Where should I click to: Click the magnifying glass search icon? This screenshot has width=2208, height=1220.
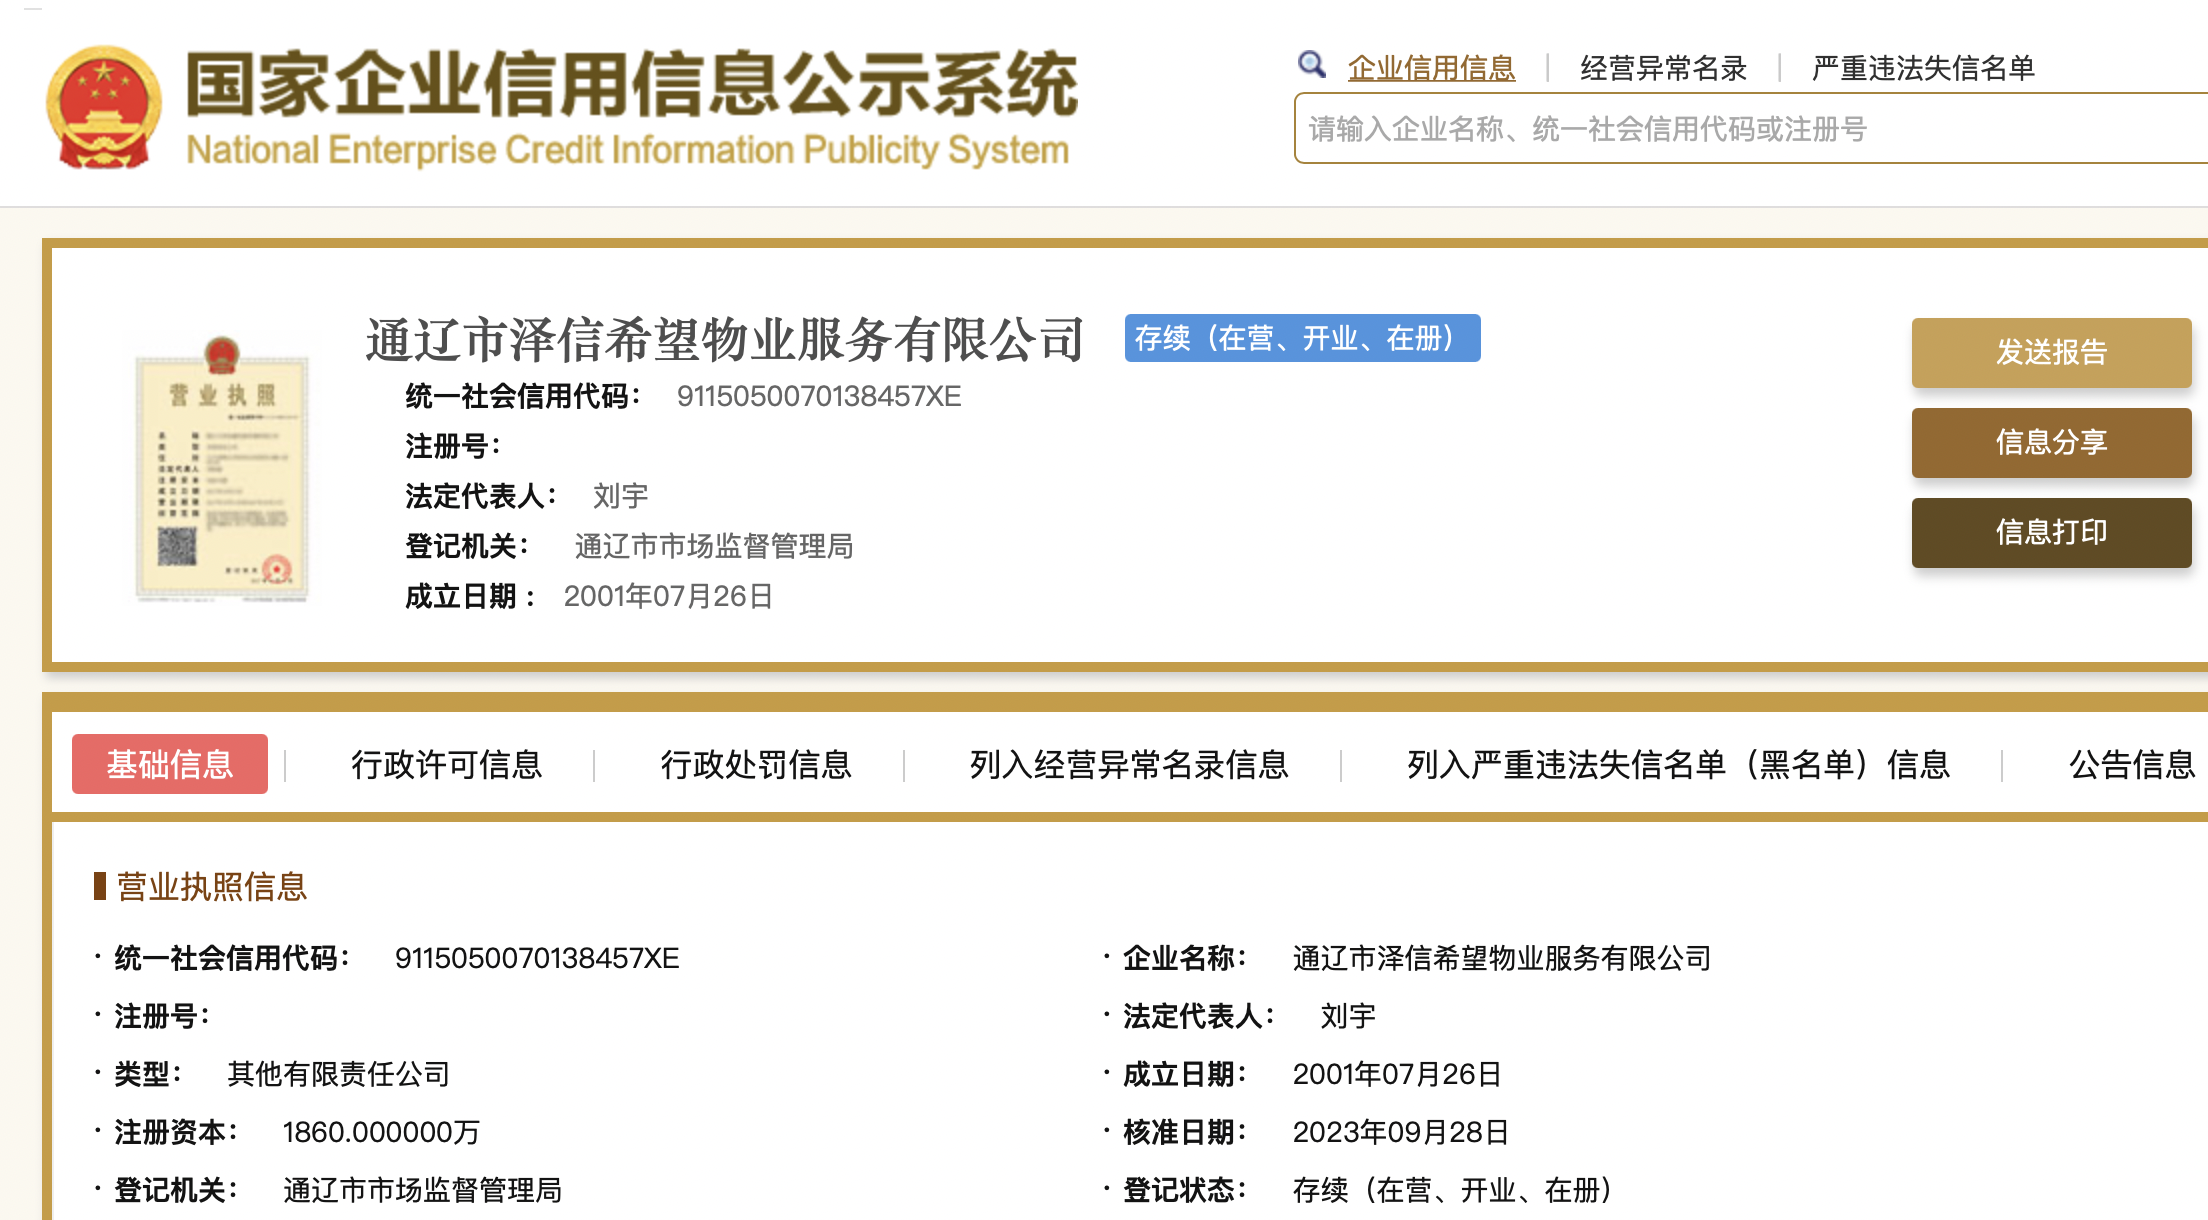coord(1311,65)
